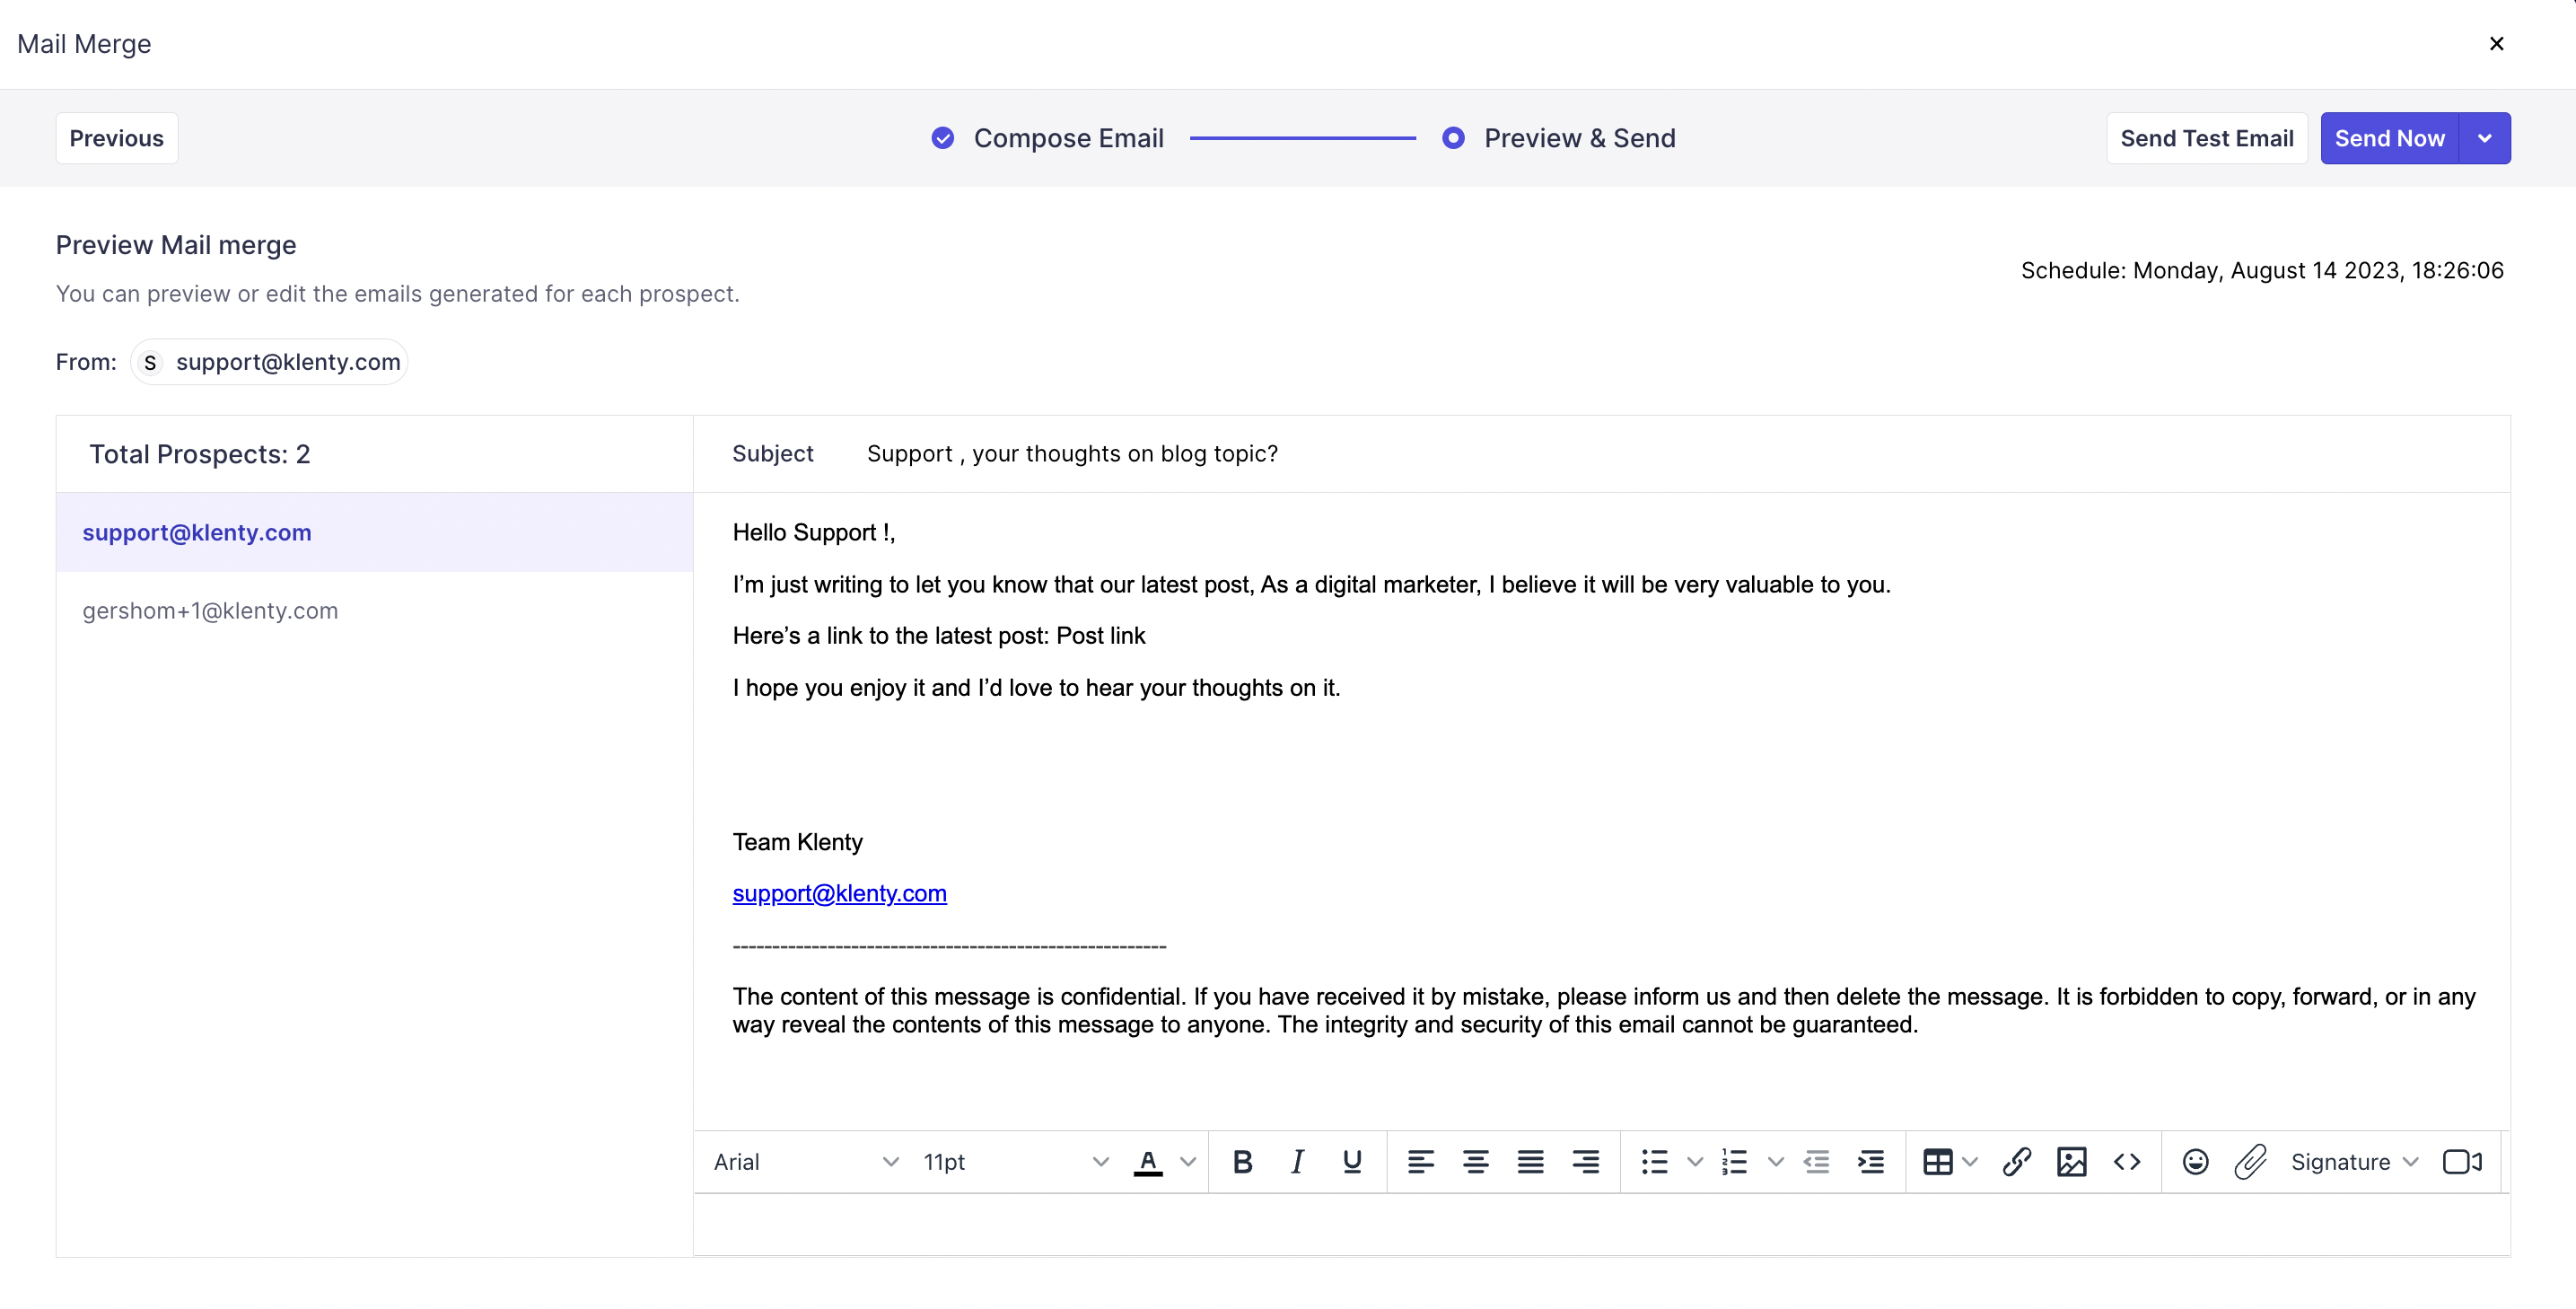Go back with Previous button
The image size is (2576, 1309).
[x=116, y=138]
